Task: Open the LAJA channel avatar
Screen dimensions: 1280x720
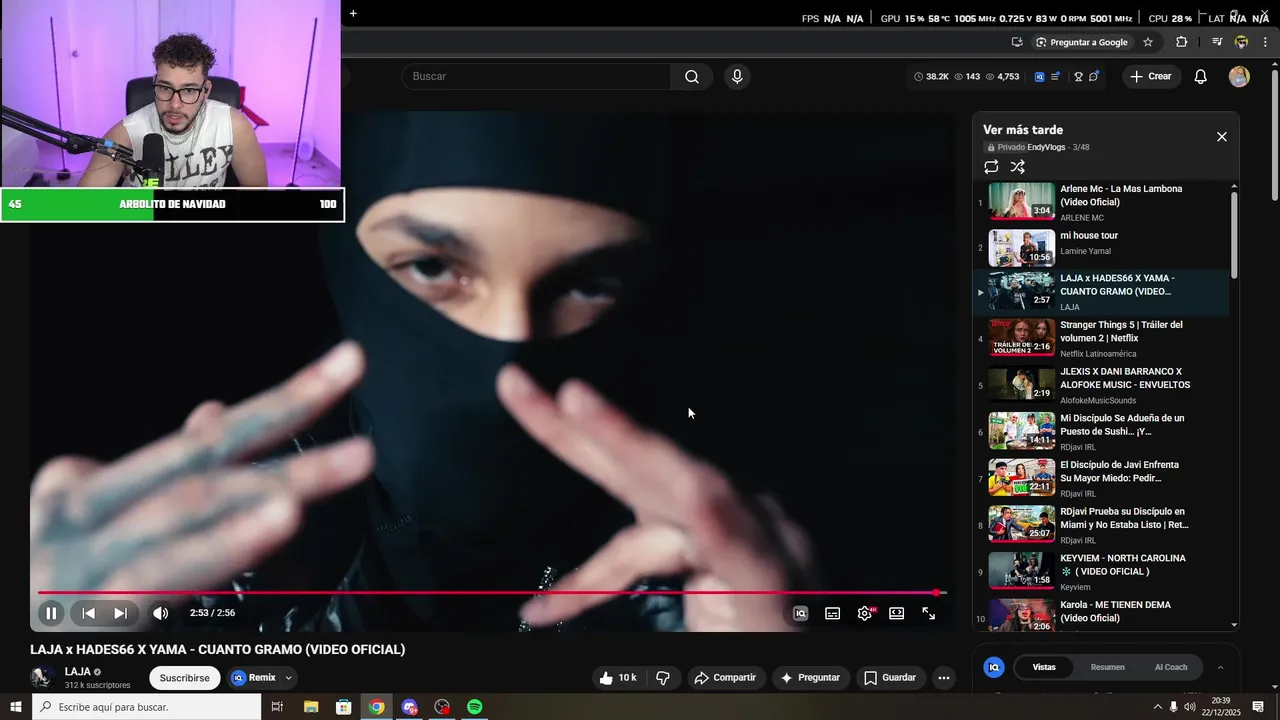Action: pyautogui.click(x=42, y=677)
